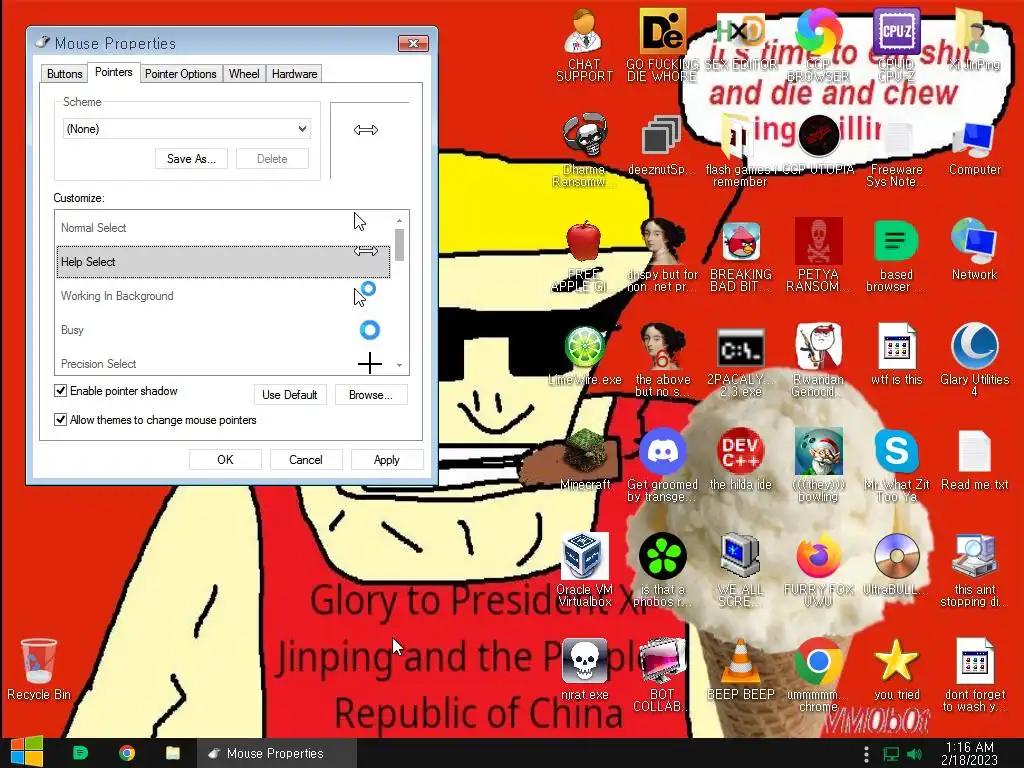Click Cancel in Mouse Properties
1024x768 pixels.
306,460
